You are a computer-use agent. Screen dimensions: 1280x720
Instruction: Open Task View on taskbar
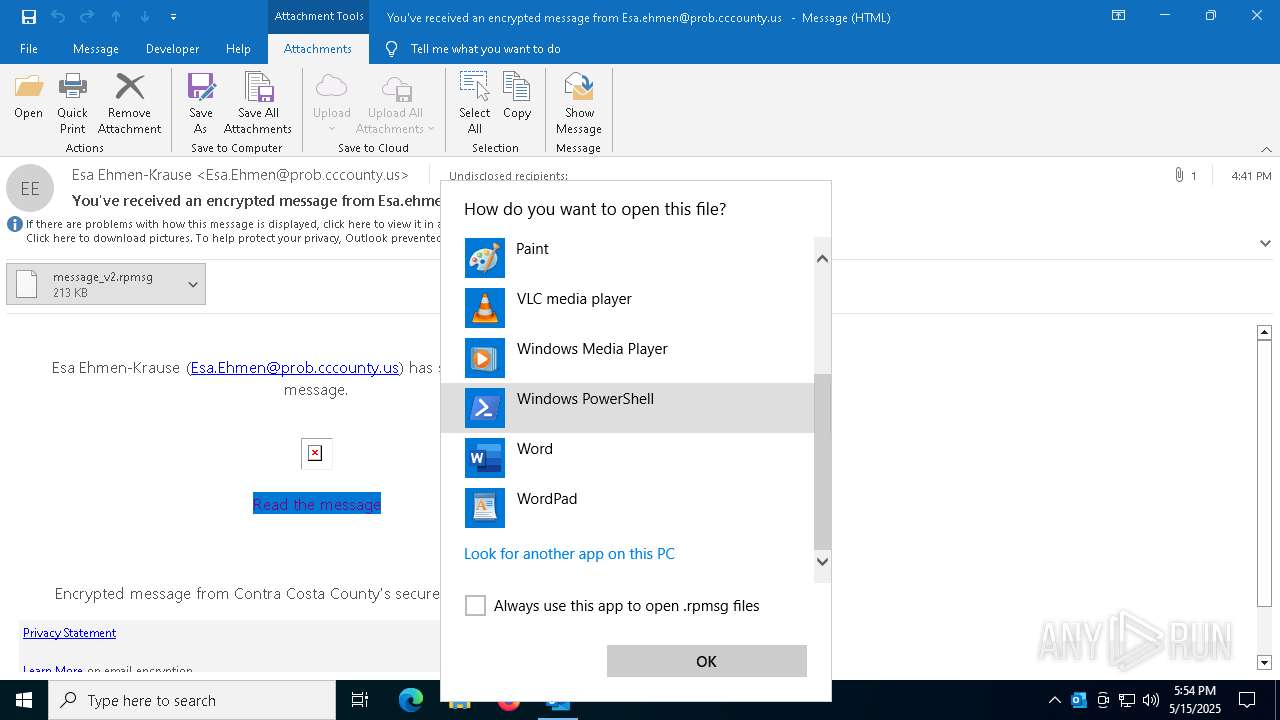pos(360,700)
